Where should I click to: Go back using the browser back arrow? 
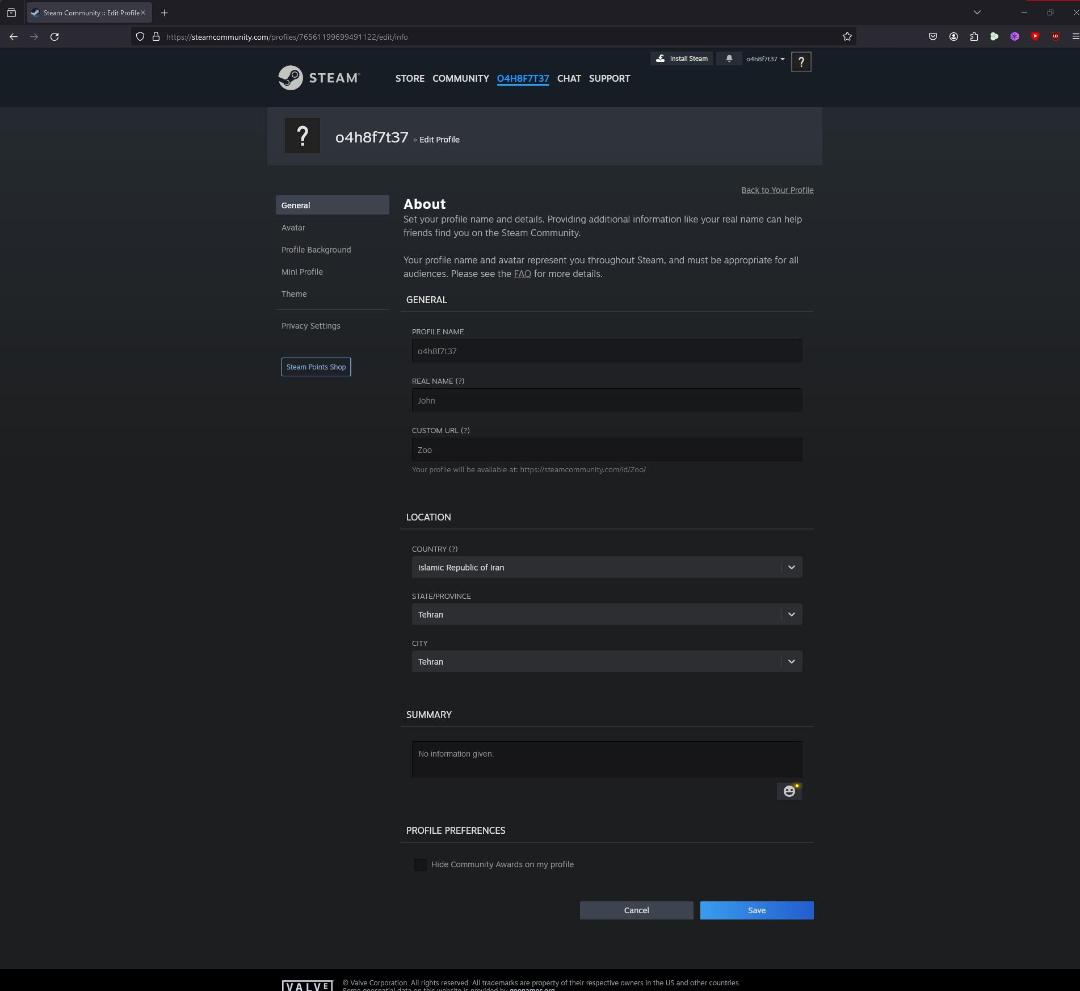[x=14, y=36]
